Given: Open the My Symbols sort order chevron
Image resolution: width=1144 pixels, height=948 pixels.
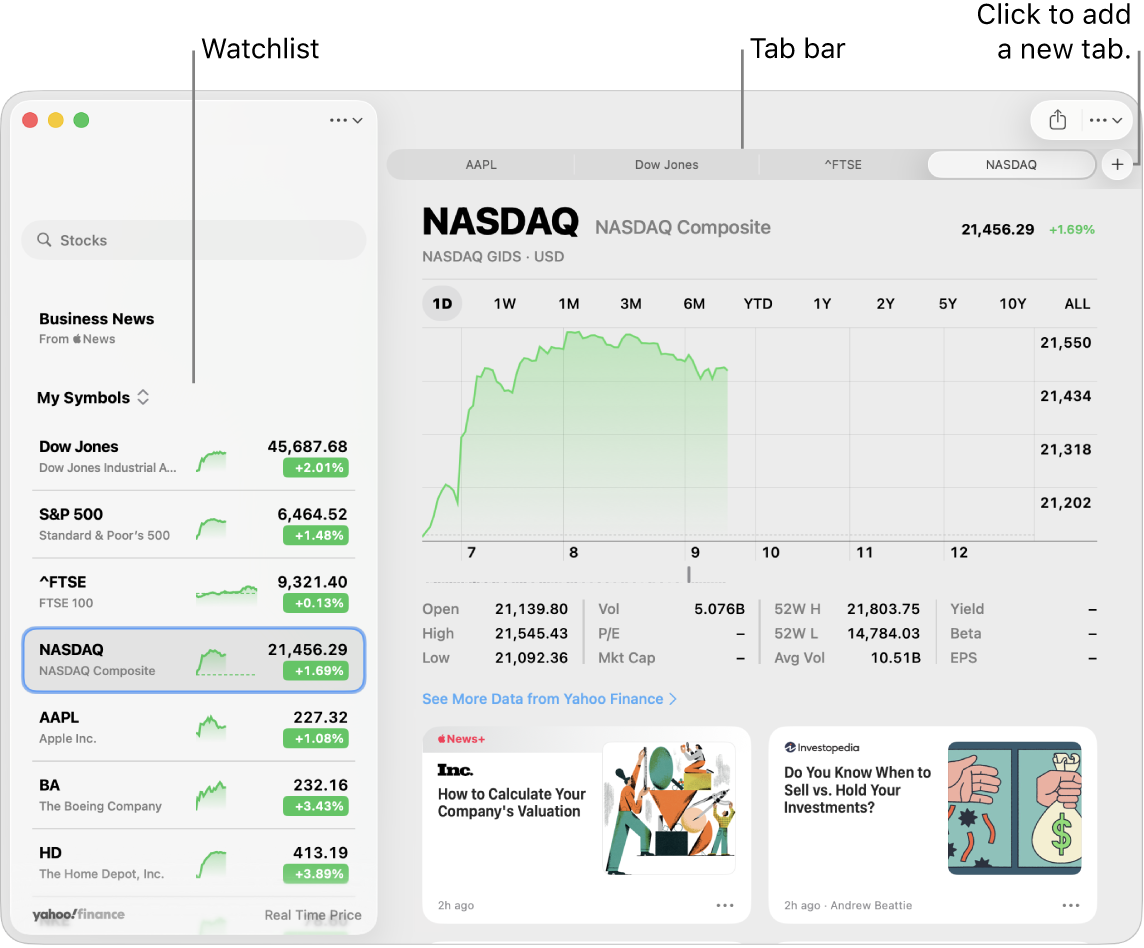Looking at the screenshot, I should (143, 397).
